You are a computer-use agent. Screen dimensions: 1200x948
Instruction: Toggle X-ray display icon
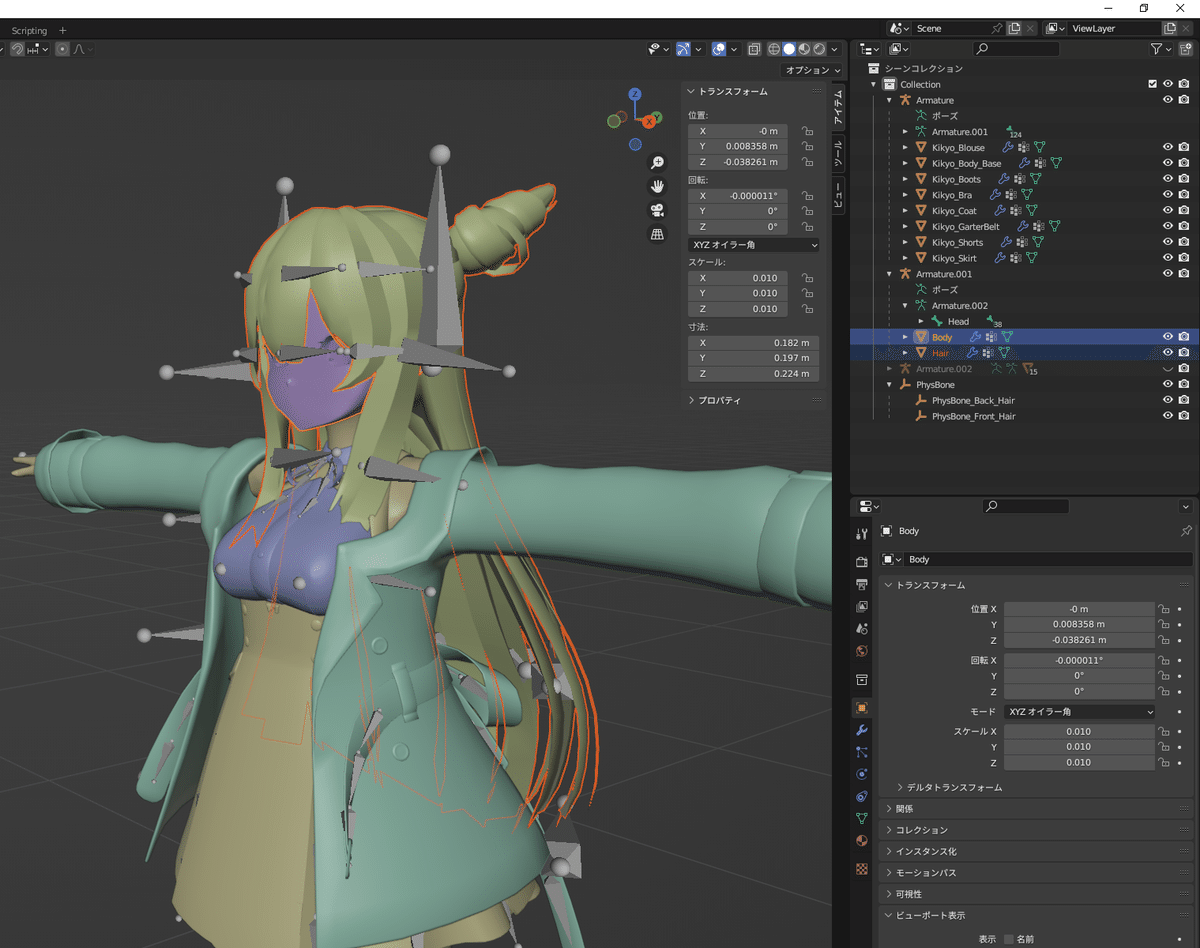pyautogui.click(x=754, y=48)
